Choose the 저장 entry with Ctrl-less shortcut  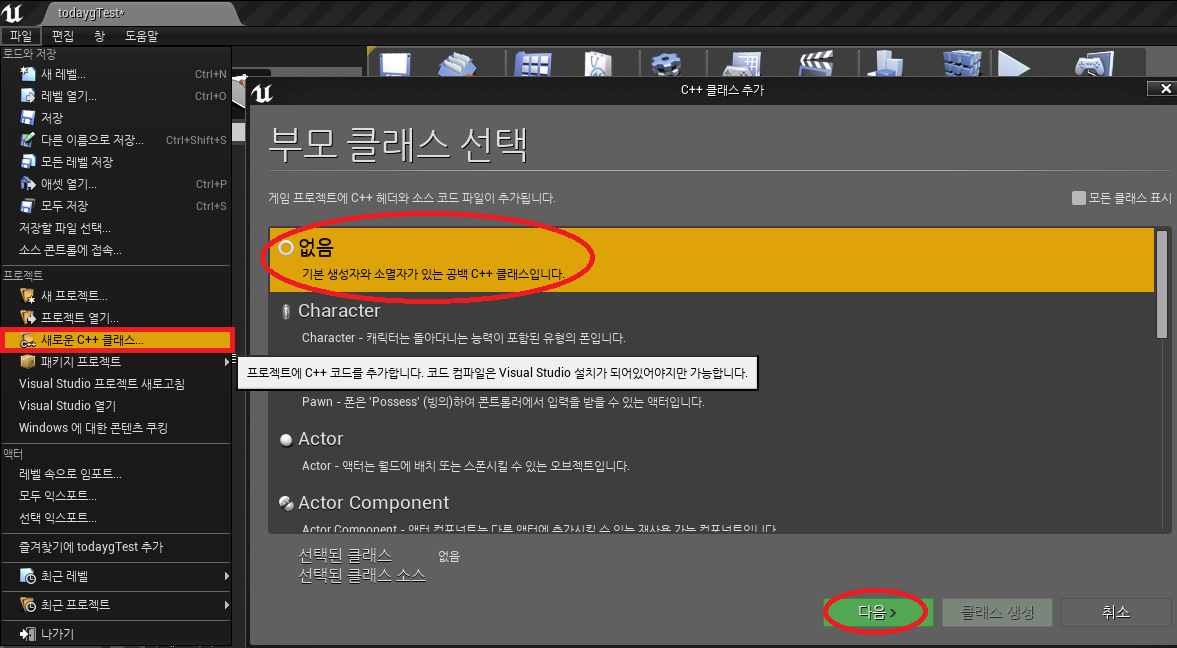click(116, 118)
